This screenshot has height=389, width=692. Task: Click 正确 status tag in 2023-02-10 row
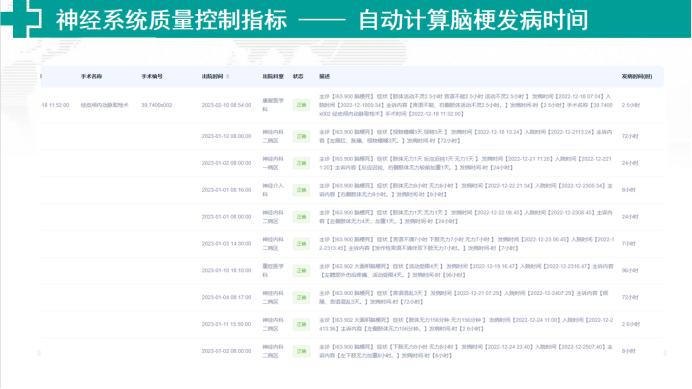[301, 105]
